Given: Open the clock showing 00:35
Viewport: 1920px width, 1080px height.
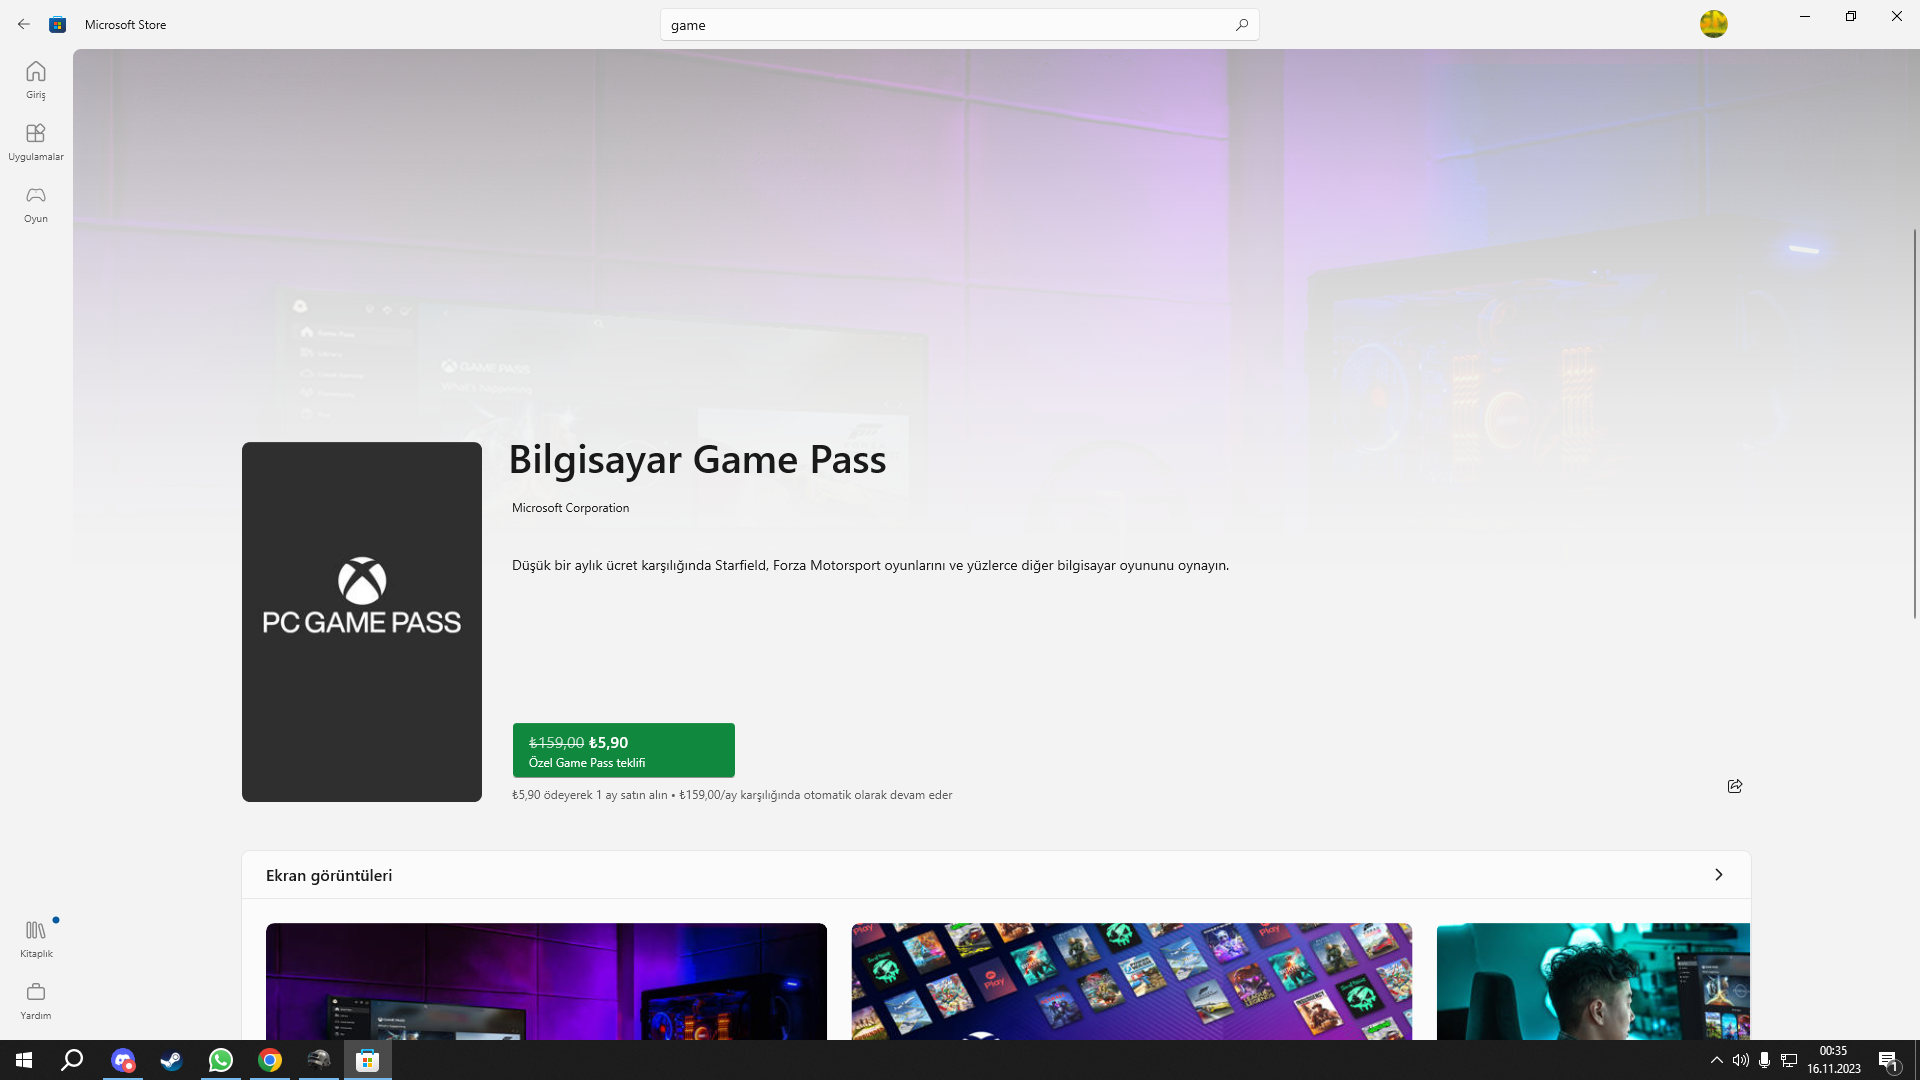Looking at the screenshot, I should tap(1834, 1060).
